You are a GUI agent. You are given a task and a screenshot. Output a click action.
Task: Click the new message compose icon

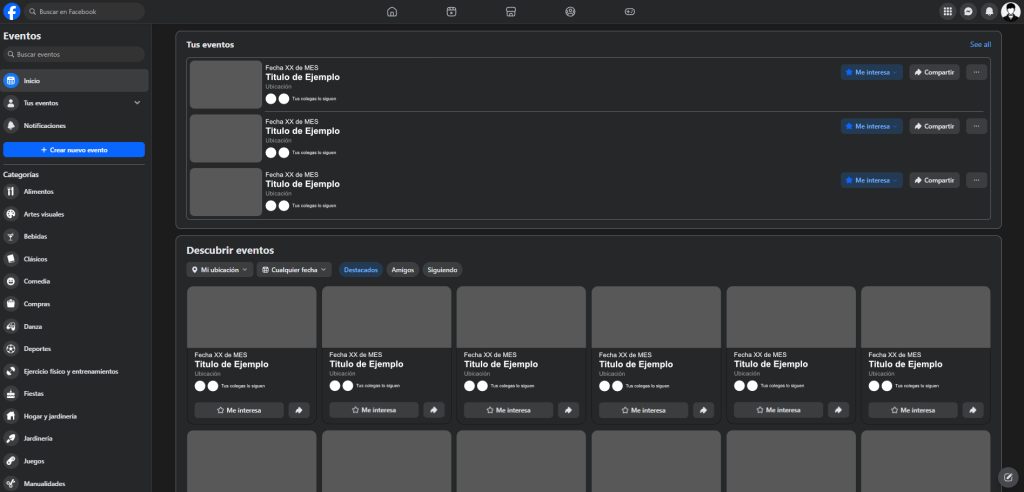click(x=1008, y=476)
